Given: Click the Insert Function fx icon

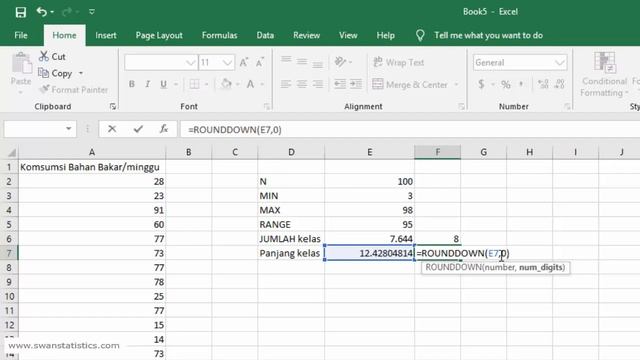Looking at the screenshot, I should pyautogui.click(x=164, y=129).
